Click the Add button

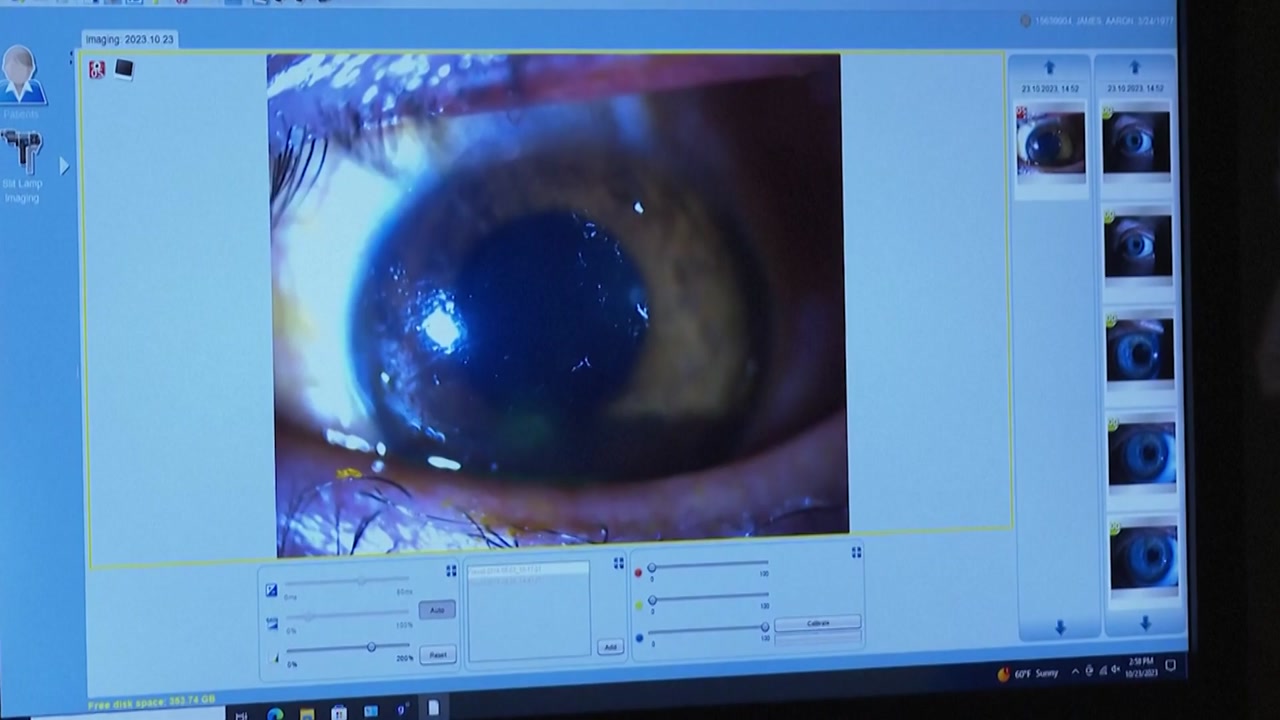click(610, 647)
